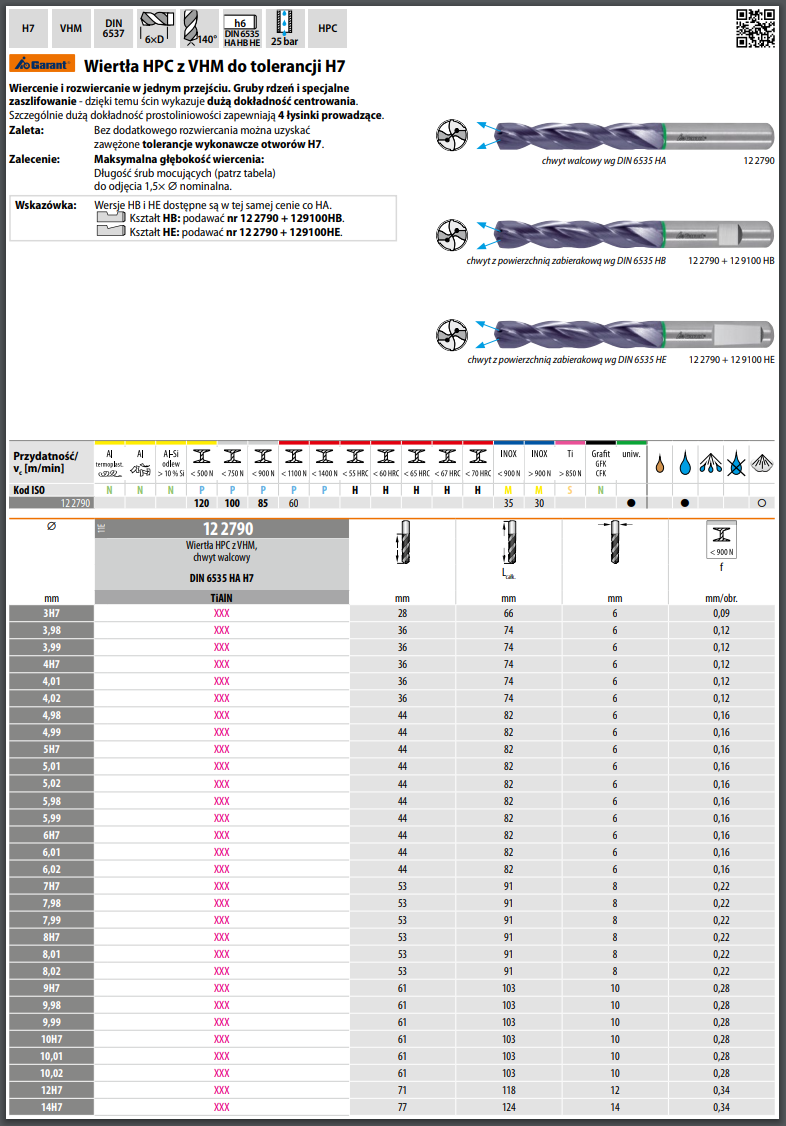Click the spray mist cooling icon
This screenshot has width=786, height=1126.
click(711, 463)
